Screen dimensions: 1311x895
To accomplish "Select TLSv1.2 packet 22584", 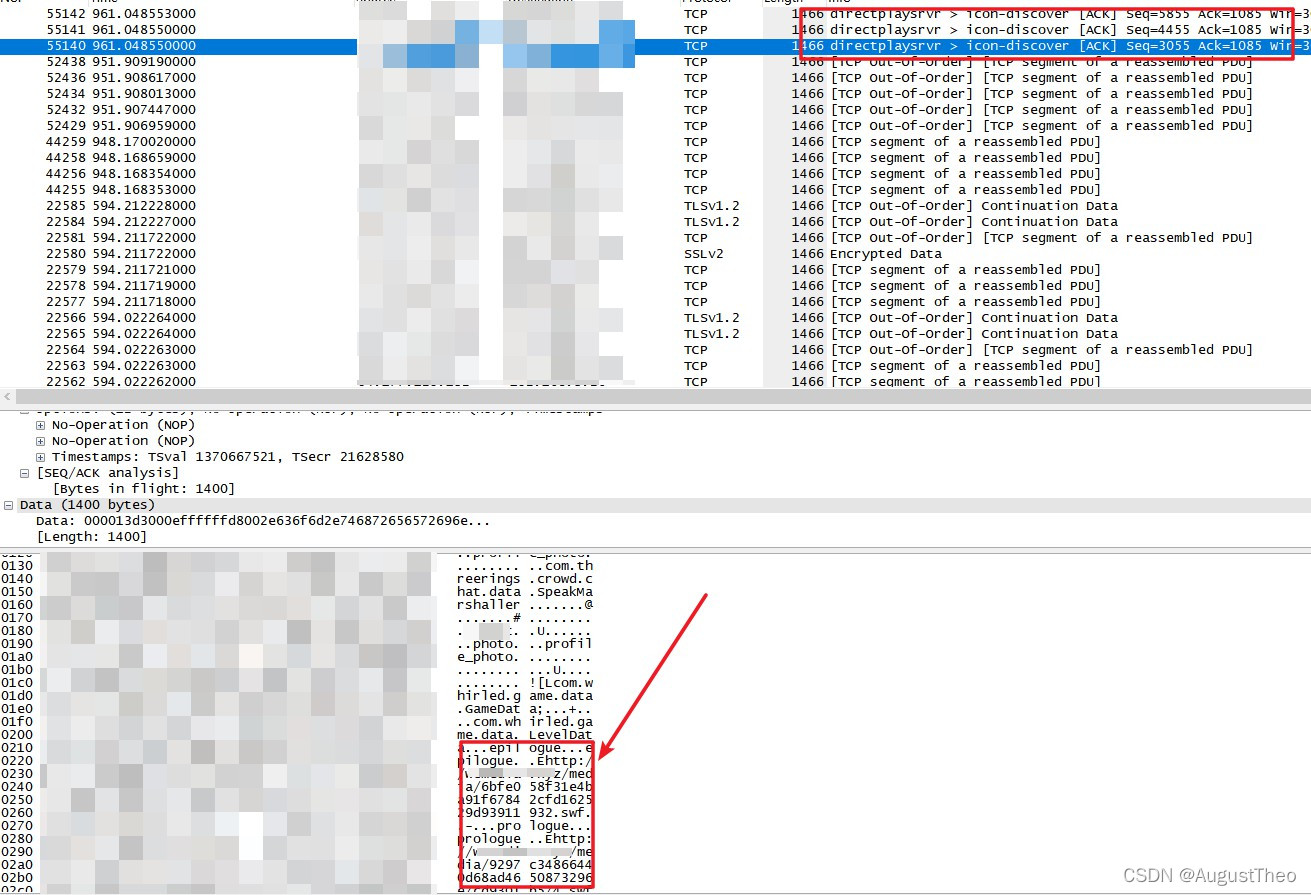I will pos(655,222).
